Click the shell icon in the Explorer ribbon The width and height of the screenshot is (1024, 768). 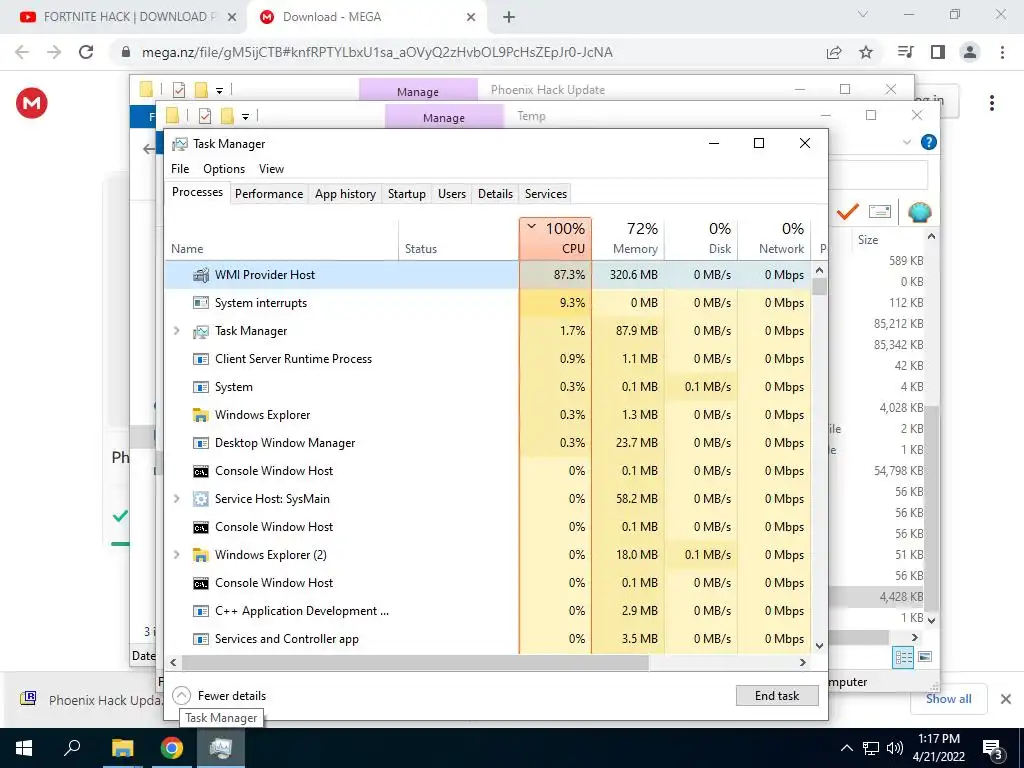(x=920, y=212)
